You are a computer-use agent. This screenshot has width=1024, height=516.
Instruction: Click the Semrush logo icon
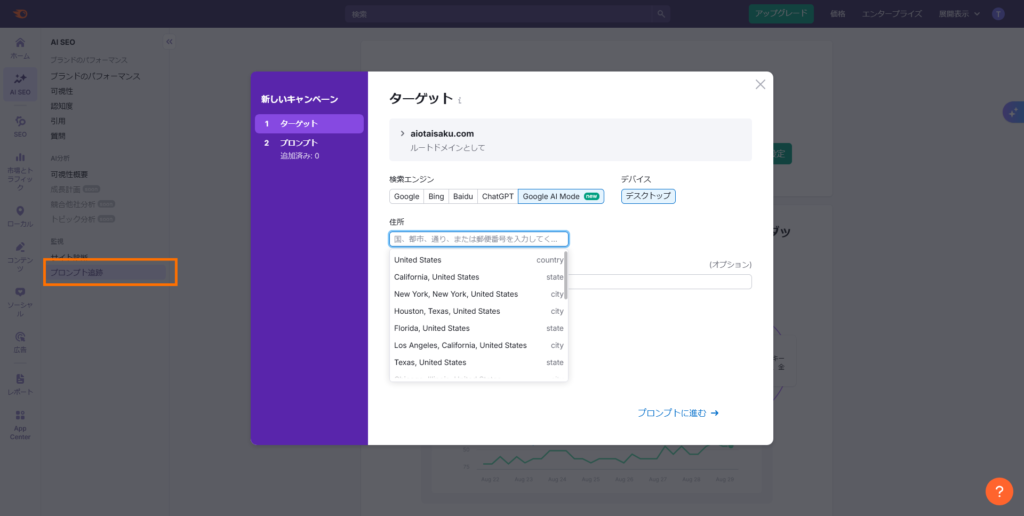point(21,13)
